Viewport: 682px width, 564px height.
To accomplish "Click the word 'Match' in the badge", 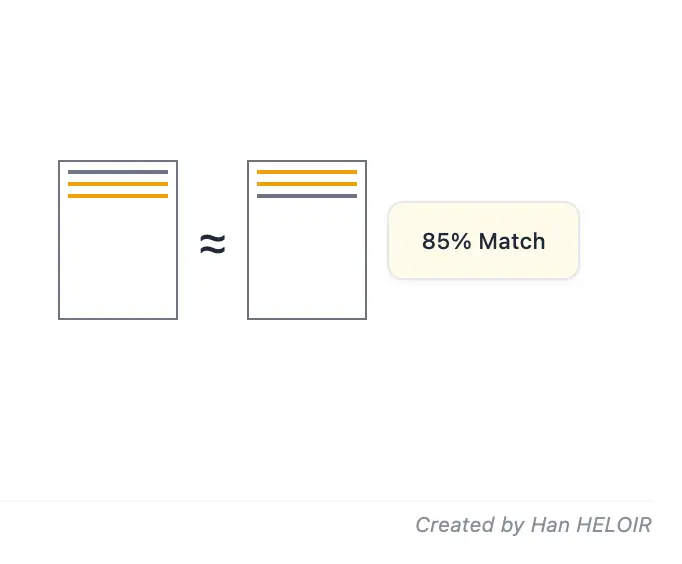I will (x=512, y=241).
